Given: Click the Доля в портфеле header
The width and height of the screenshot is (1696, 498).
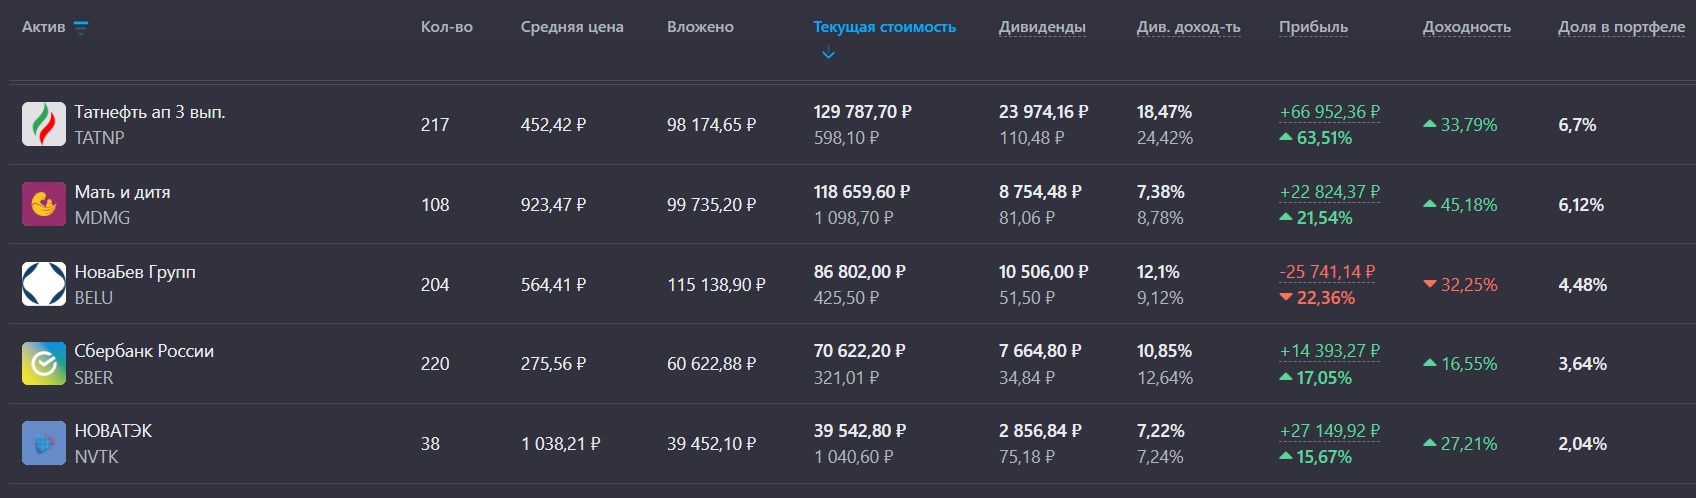Looking at the screenshot, I should [x=1621, y=27].
